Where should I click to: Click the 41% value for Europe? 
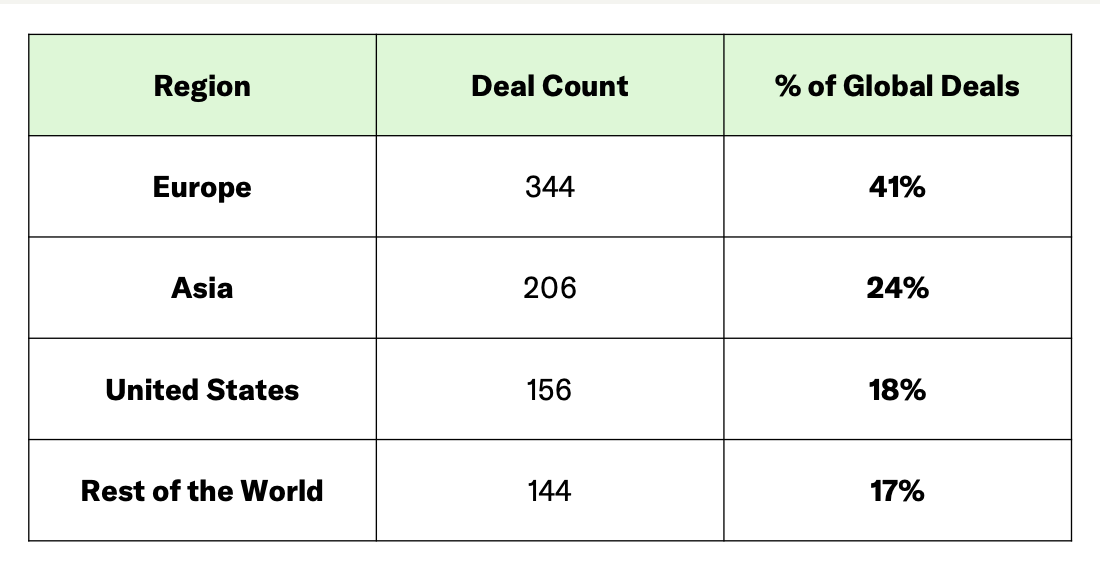coord(897,187)
